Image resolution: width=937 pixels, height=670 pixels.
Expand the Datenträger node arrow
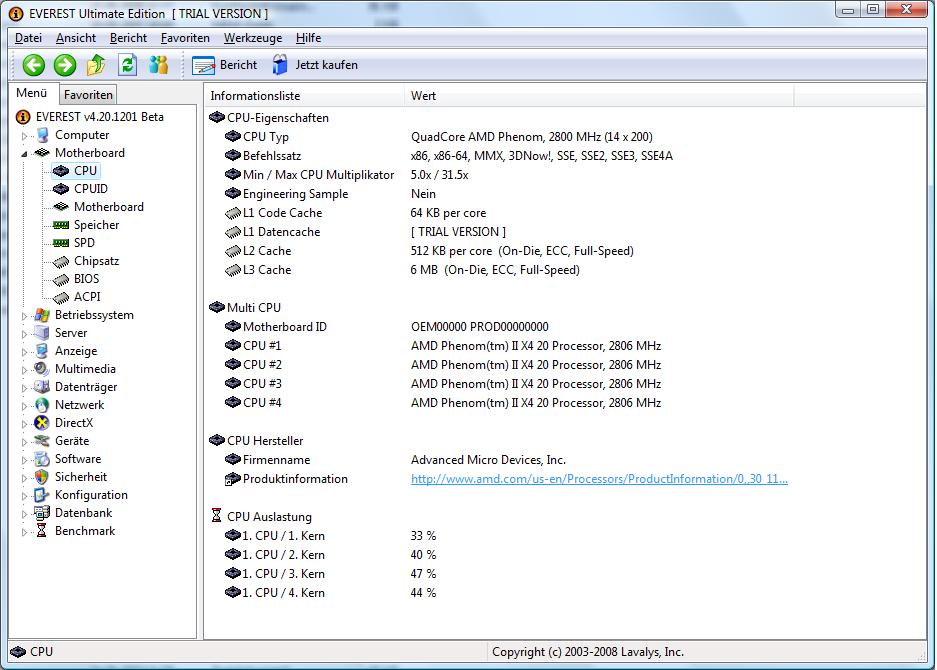25,388
